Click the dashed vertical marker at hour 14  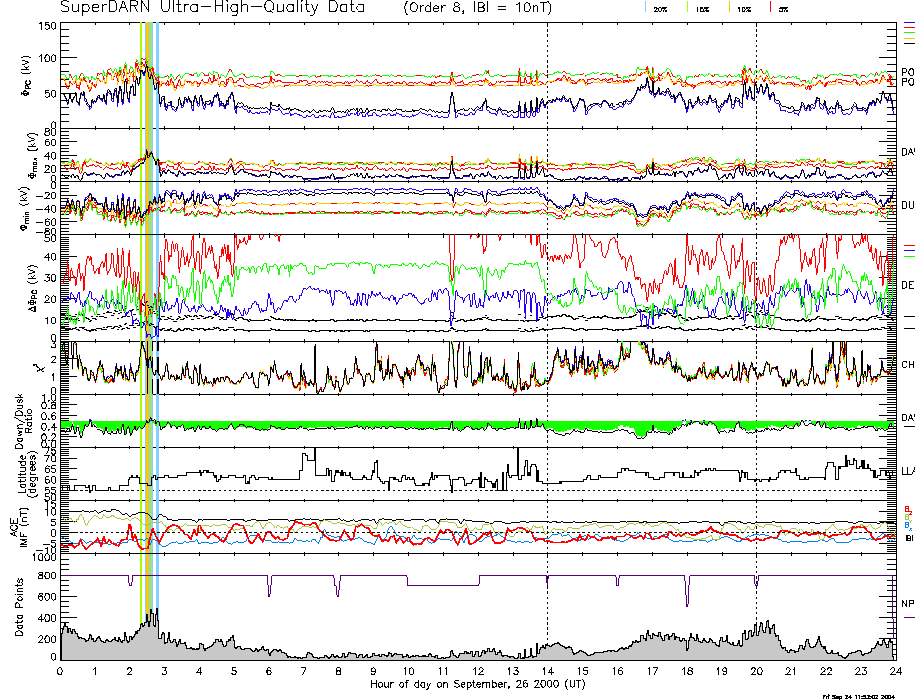point(547,340)
